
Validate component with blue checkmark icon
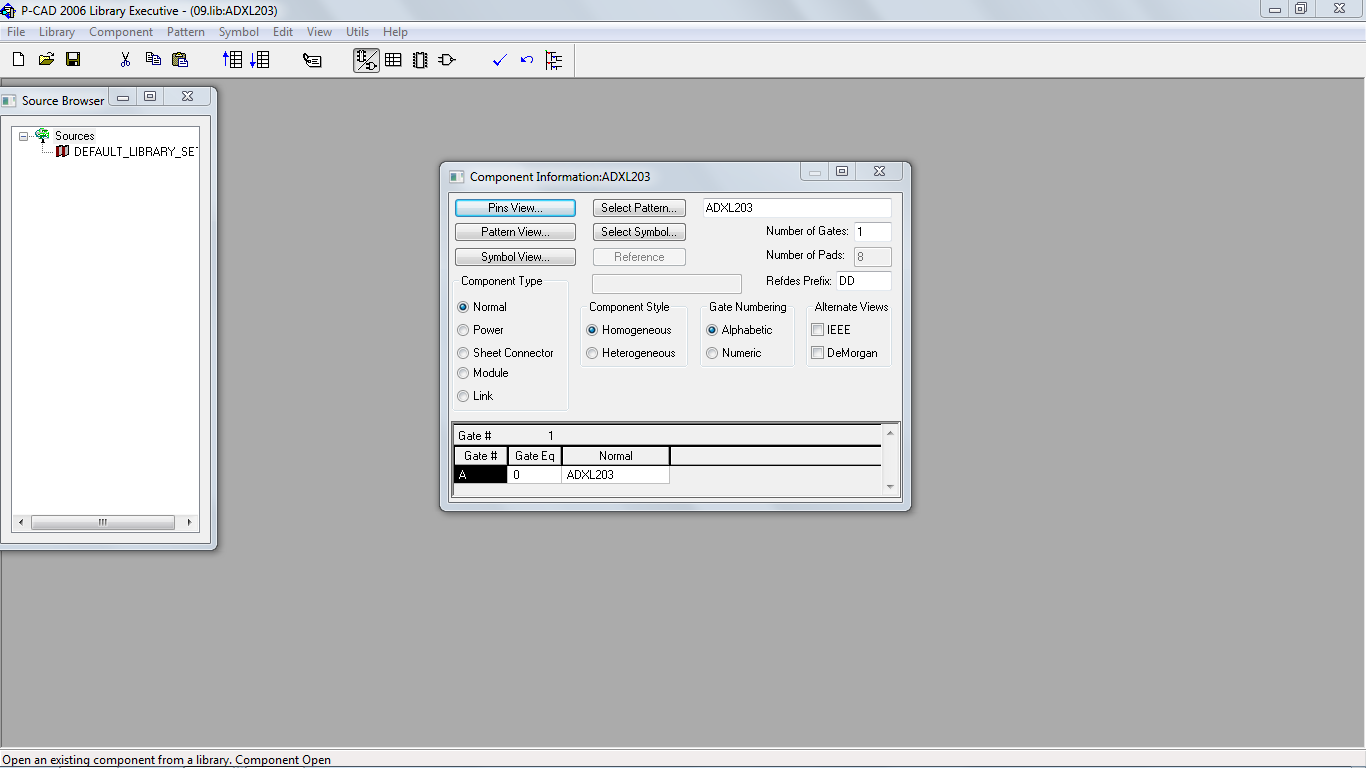coord(500,60)
